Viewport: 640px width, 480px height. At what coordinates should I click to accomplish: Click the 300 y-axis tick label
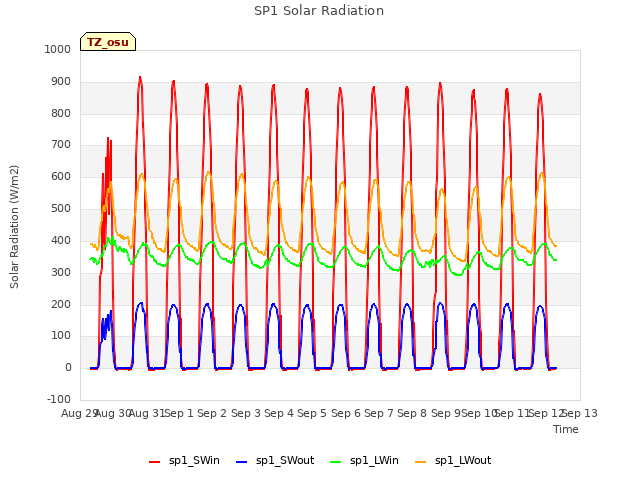click(61, 272)
